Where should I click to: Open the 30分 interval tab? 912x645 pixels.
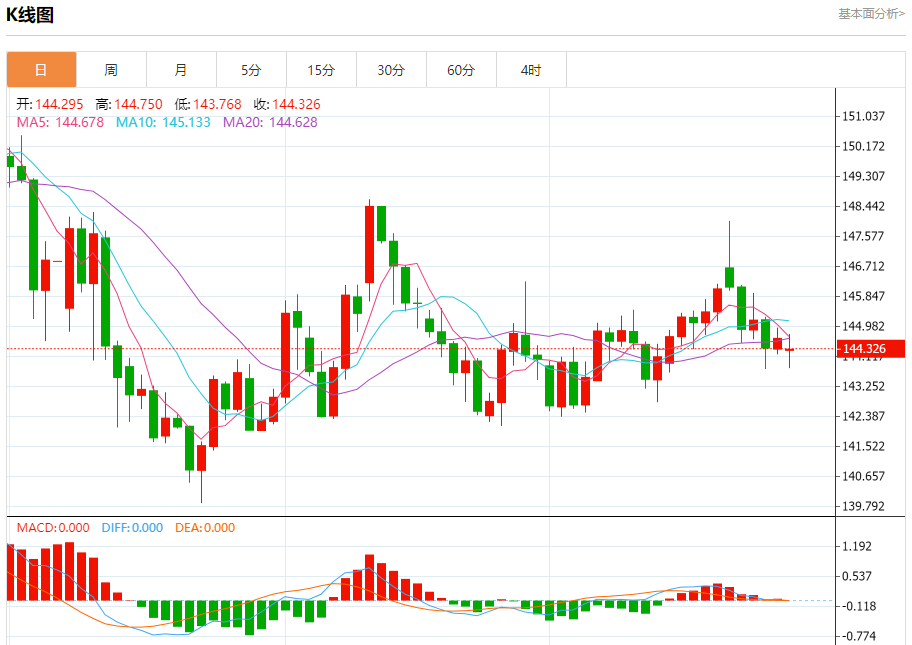pyautogui.click(x=391, y=70)
